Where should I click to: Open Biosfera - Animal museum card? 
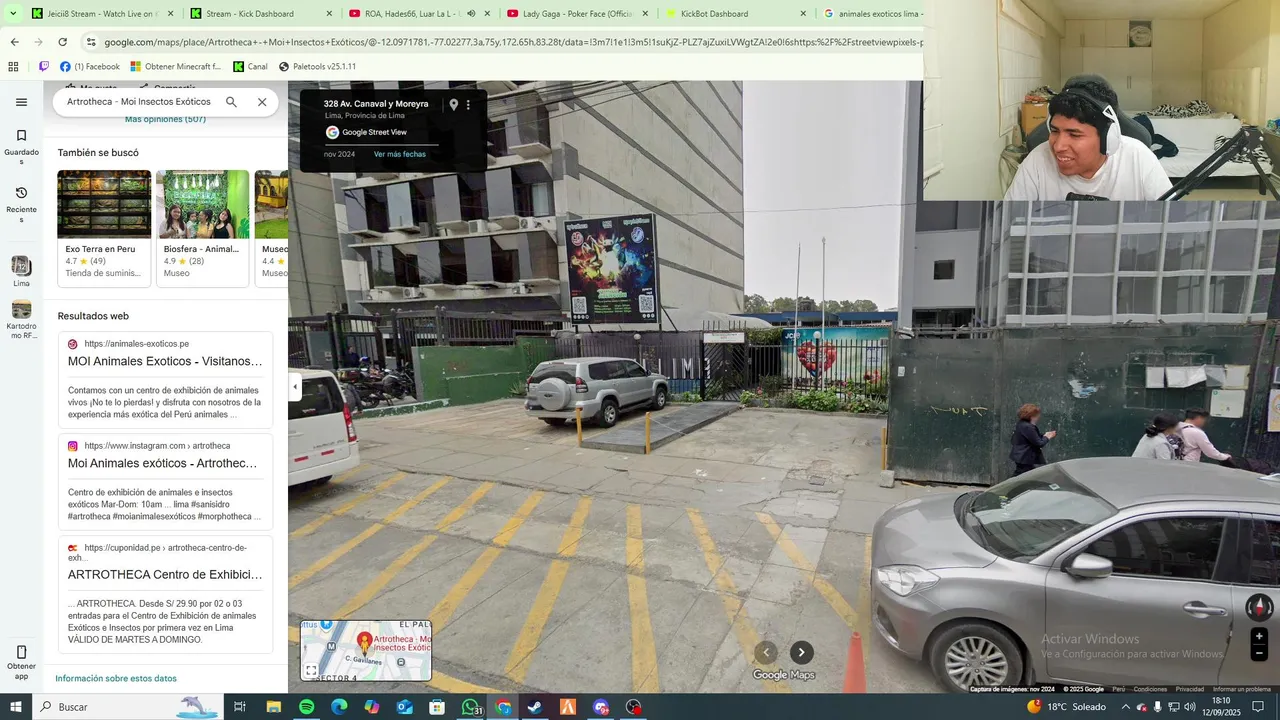[x=203, y=228]
